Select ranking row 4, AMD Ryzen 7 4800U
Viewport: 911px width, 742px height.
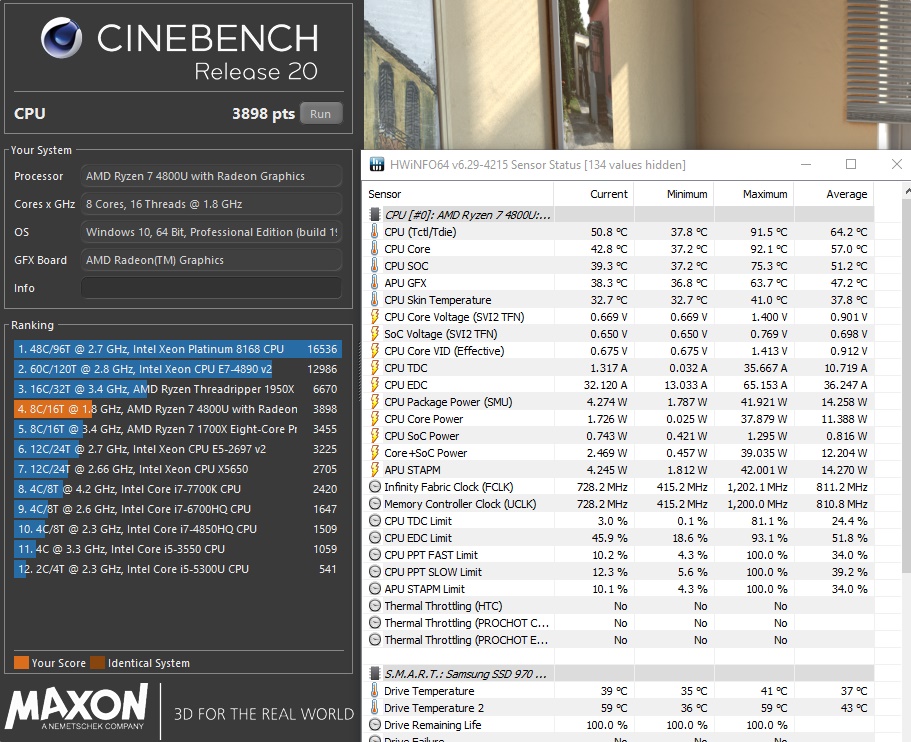pos(177,409)
